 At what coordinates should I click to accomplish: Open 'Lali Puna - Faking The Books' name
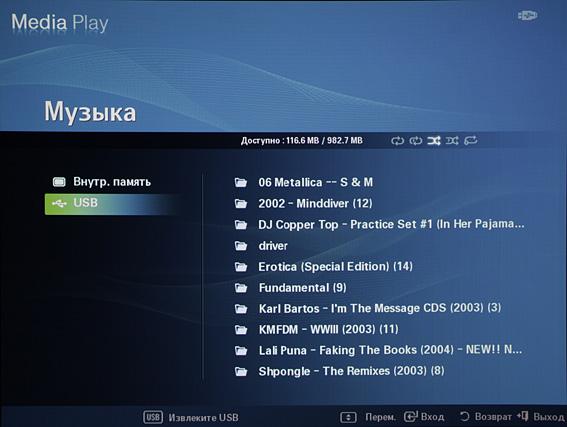click(390, 350)
